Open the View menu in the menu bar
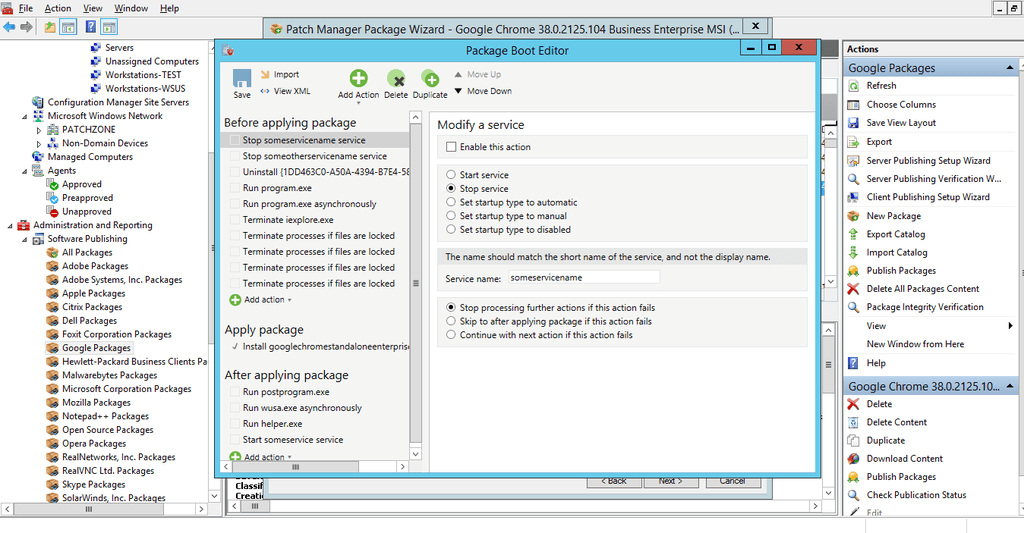Image resolution: width=1024 pixels, height=533 pixels. click(x=93, y=8)
